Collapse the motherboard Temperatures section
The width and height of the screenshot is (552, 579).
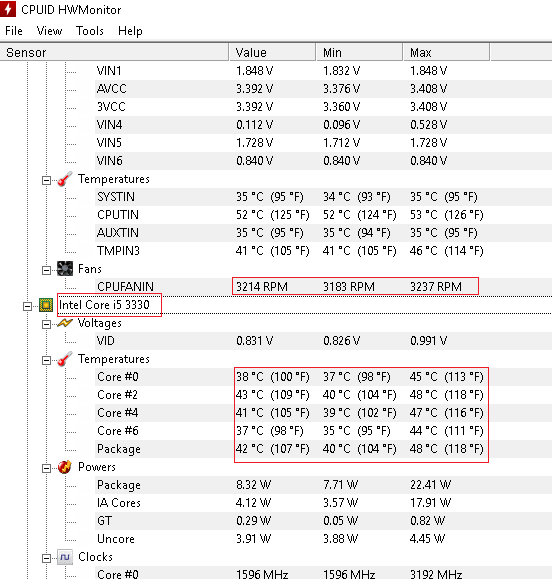(x=46, y=181)
